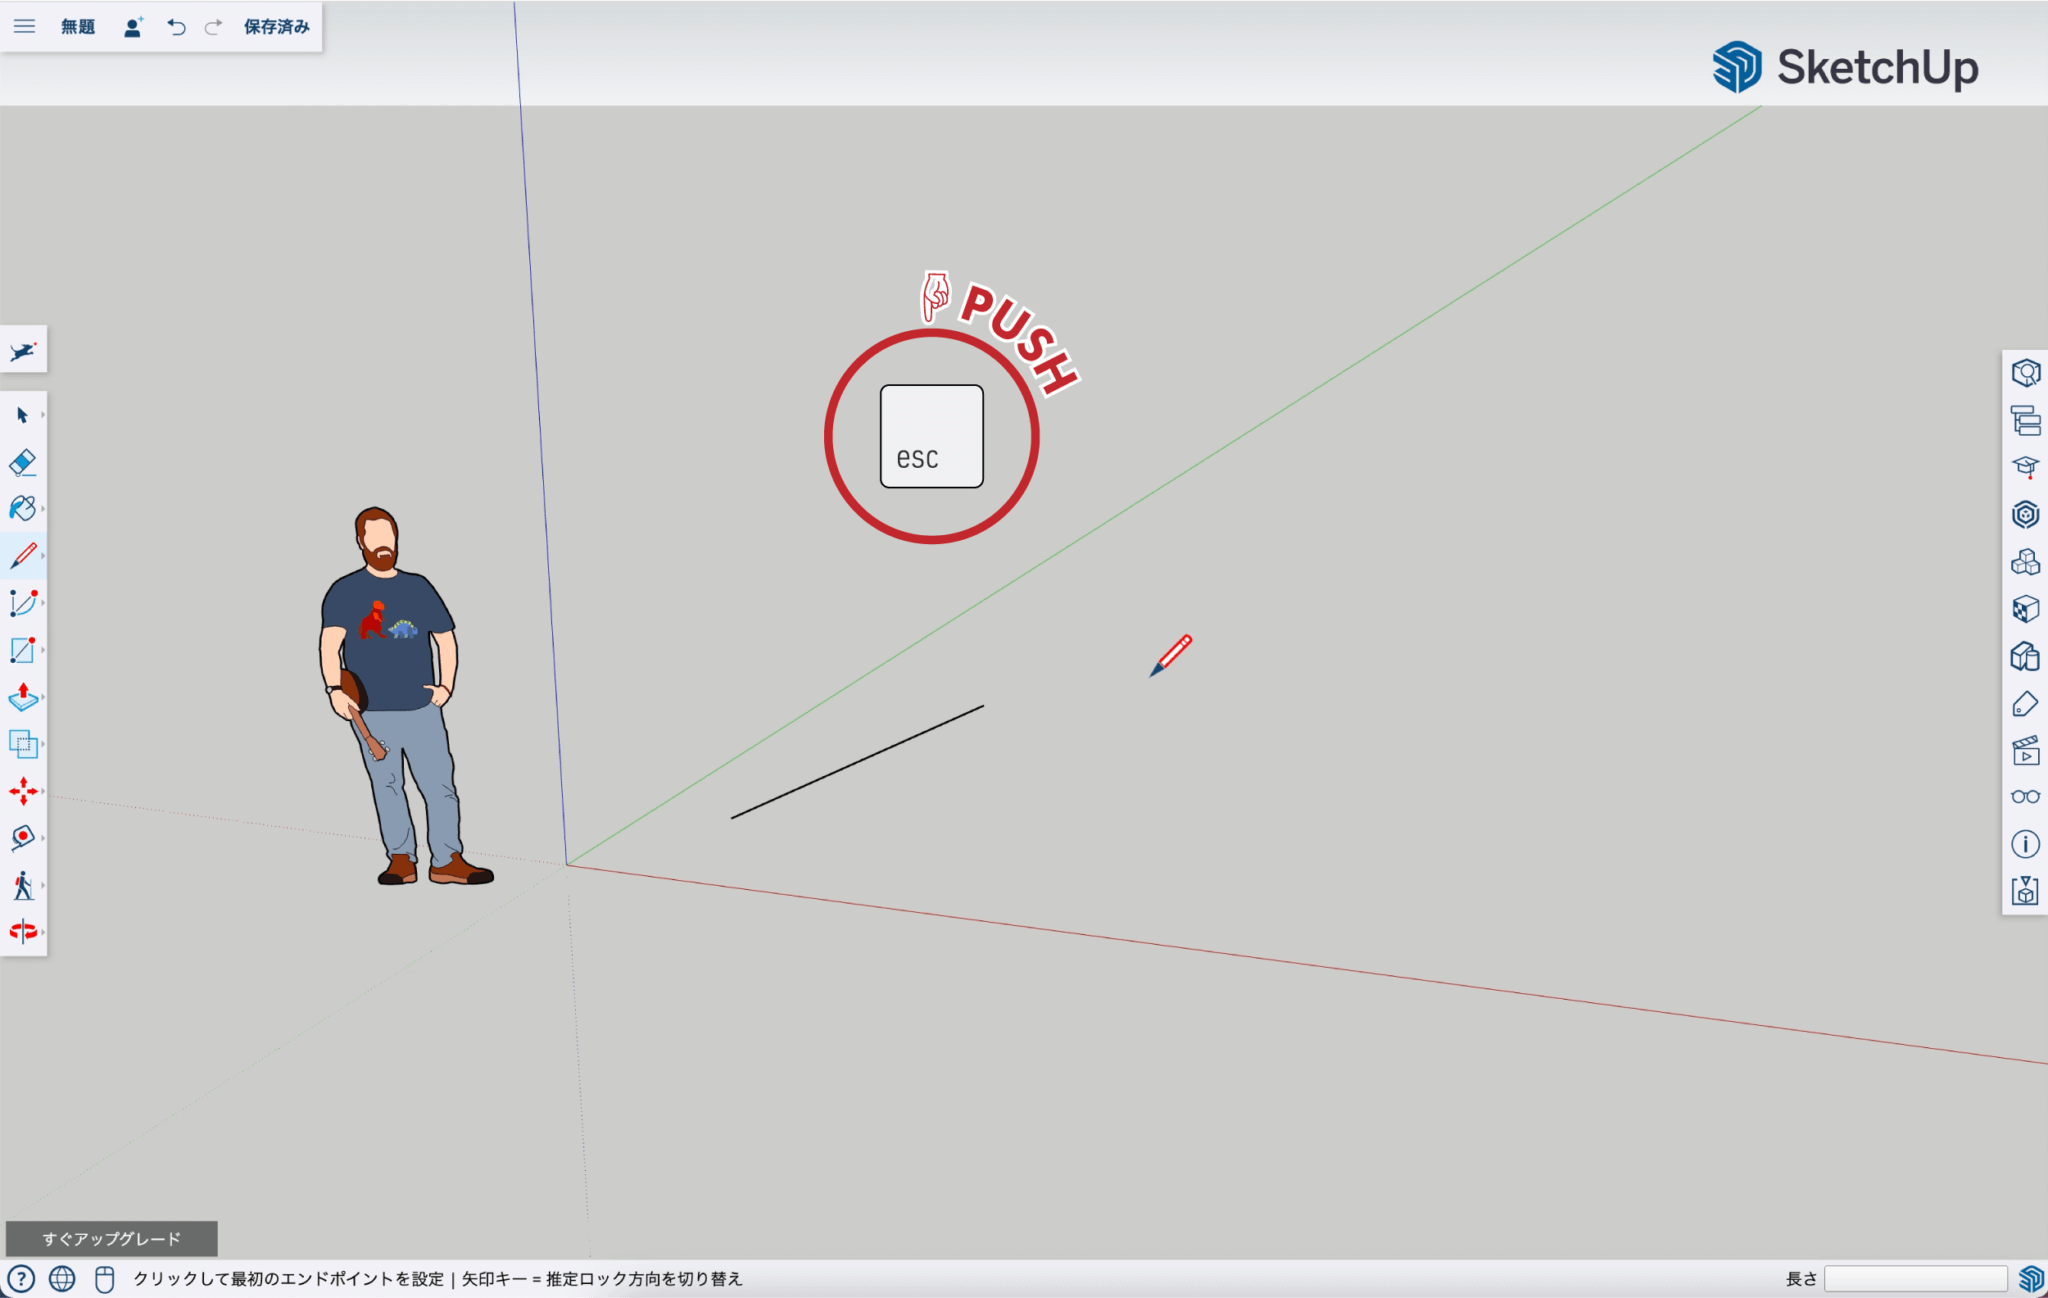Open the Display glasses panel
This screenshot has width=2048, height=1298.
(2025, 797)
